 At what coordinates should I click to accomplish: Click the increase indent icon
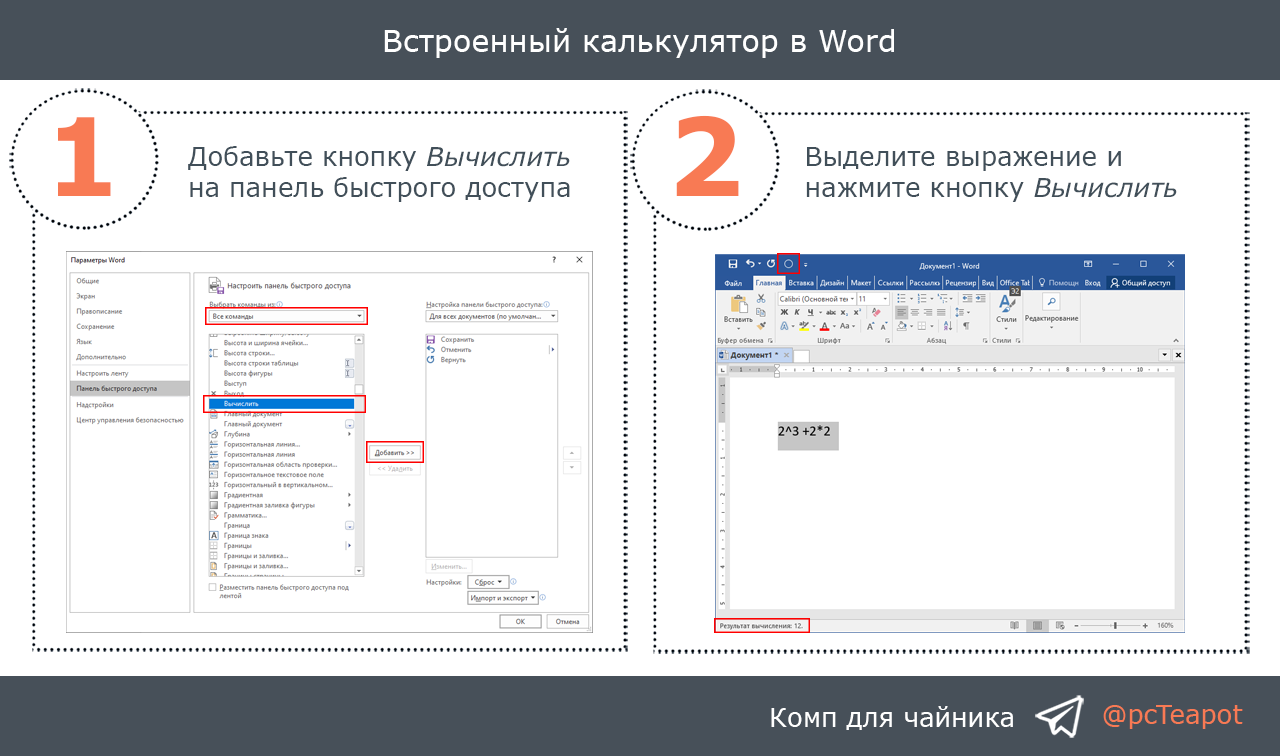(x=980, y=299)
